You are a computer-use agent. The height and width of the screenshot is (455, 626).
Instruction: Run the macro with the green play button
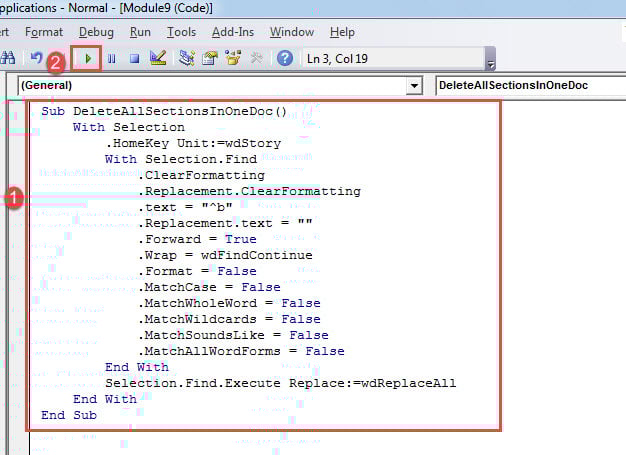pyautogui.click(x=88, y=59)
